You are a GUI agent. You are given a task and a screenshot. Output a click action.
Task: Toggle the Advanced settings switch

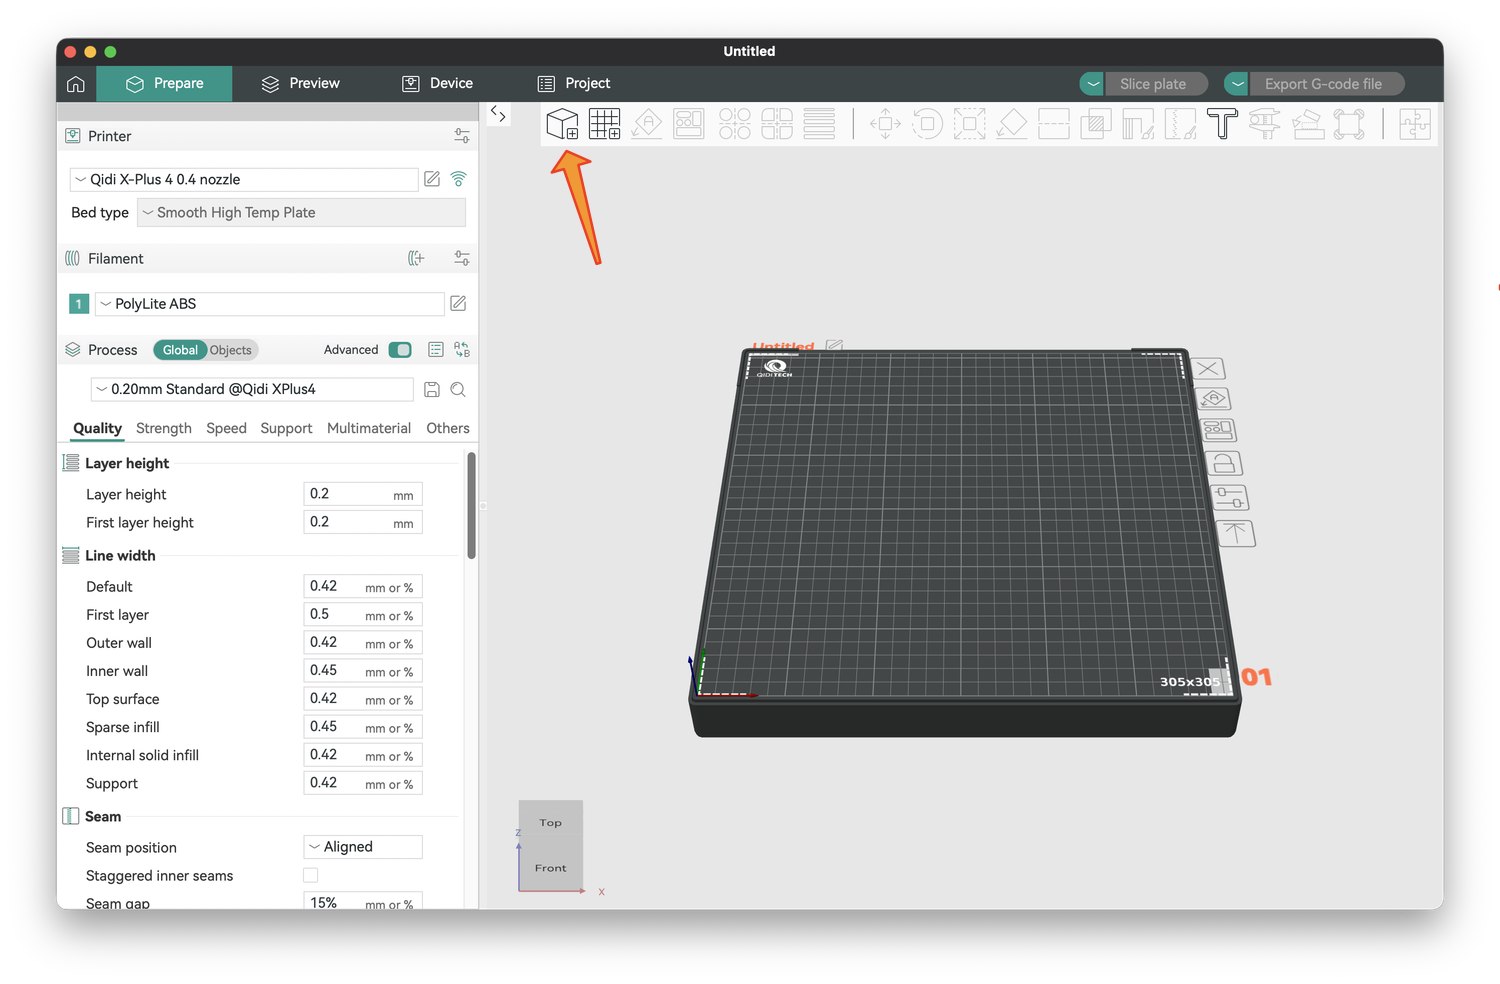tap(400, 349)
